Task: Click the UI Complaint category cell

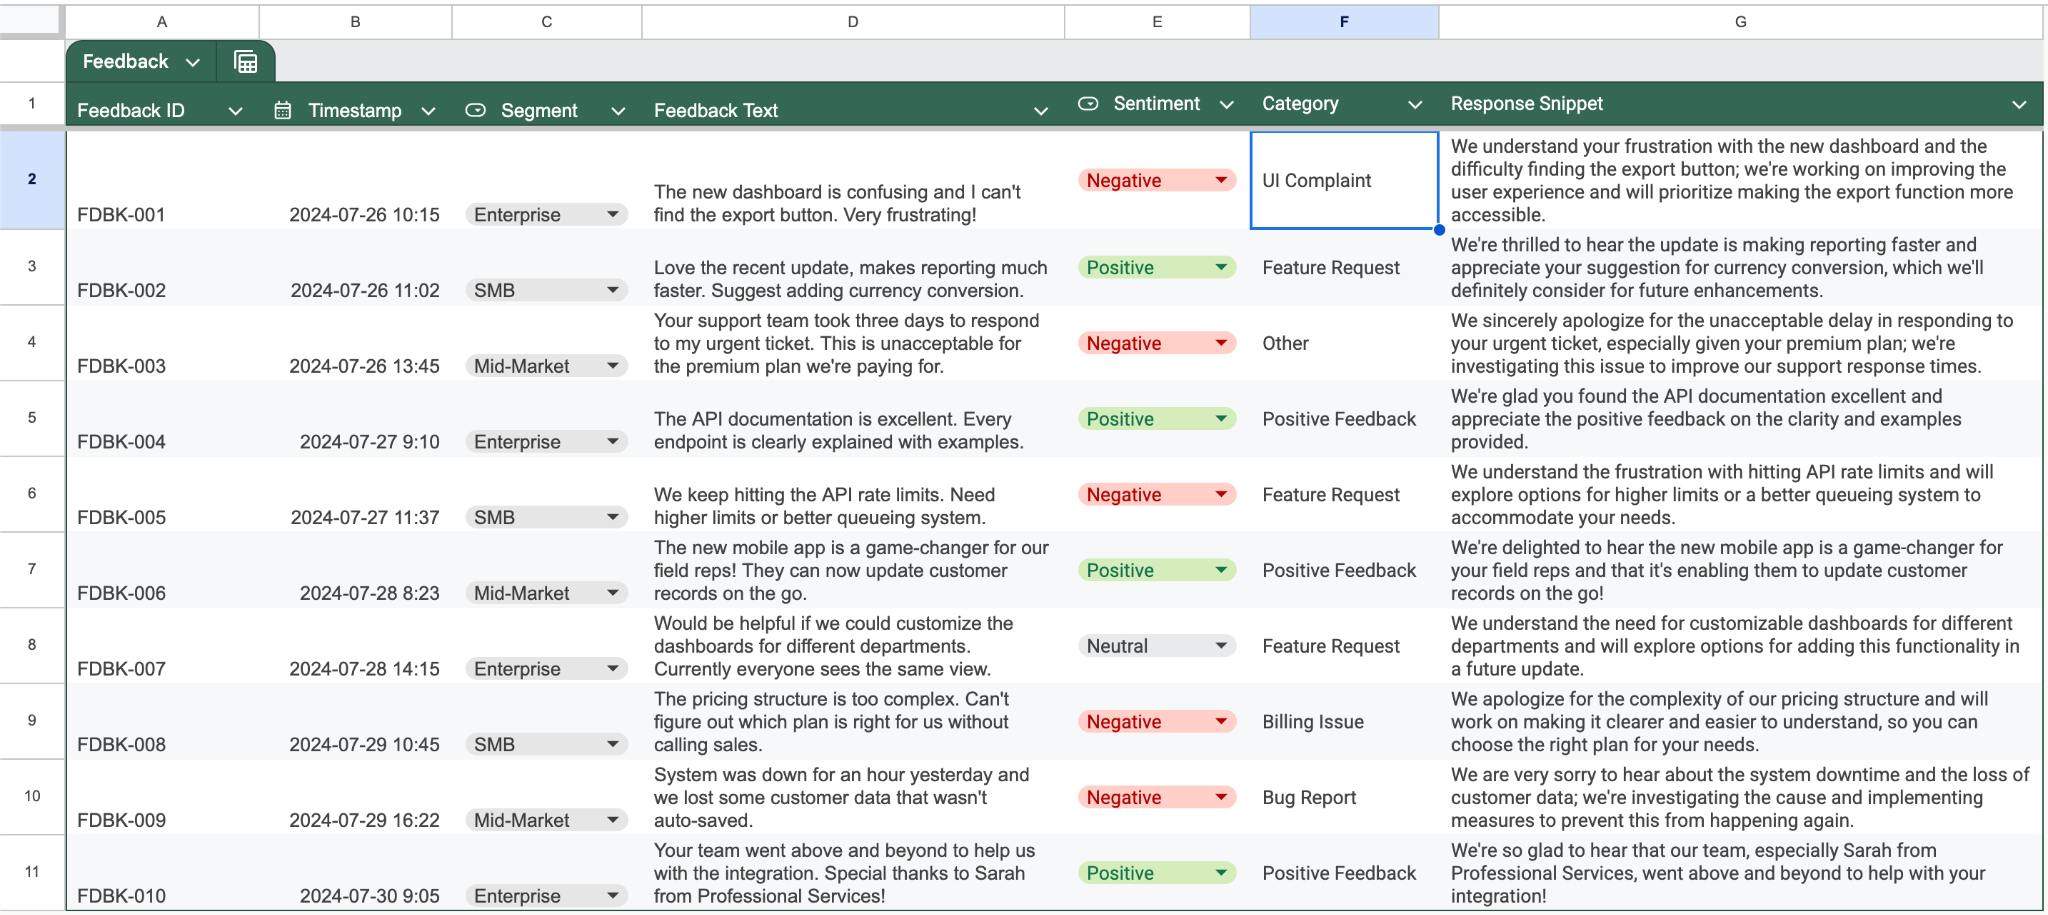Action: pos(1344,181)
